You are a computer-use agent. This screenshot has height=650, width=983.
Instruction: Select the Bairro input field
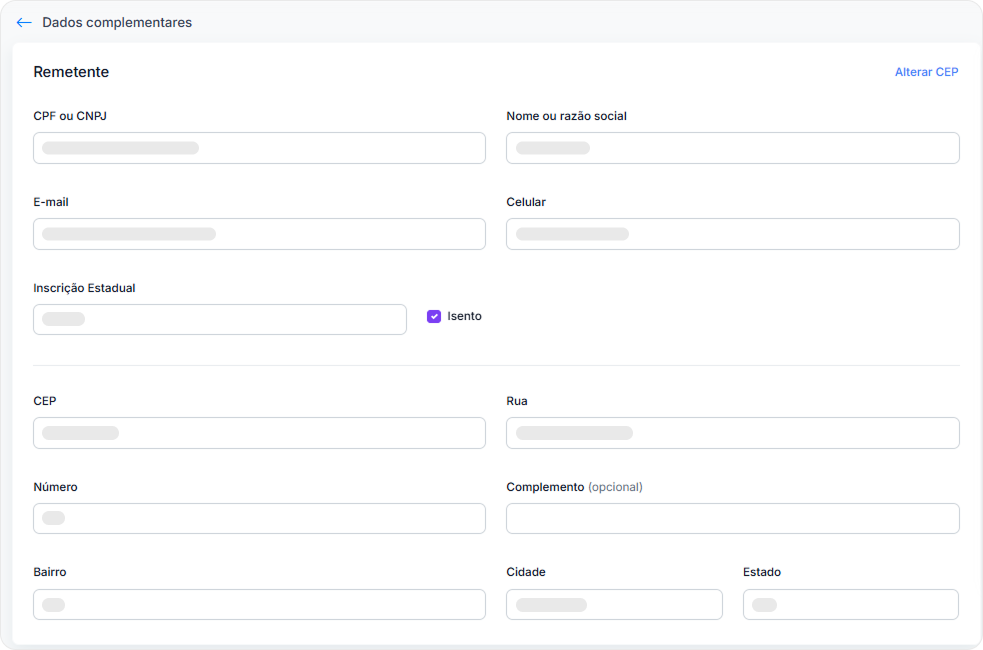(x=259, y=604)
